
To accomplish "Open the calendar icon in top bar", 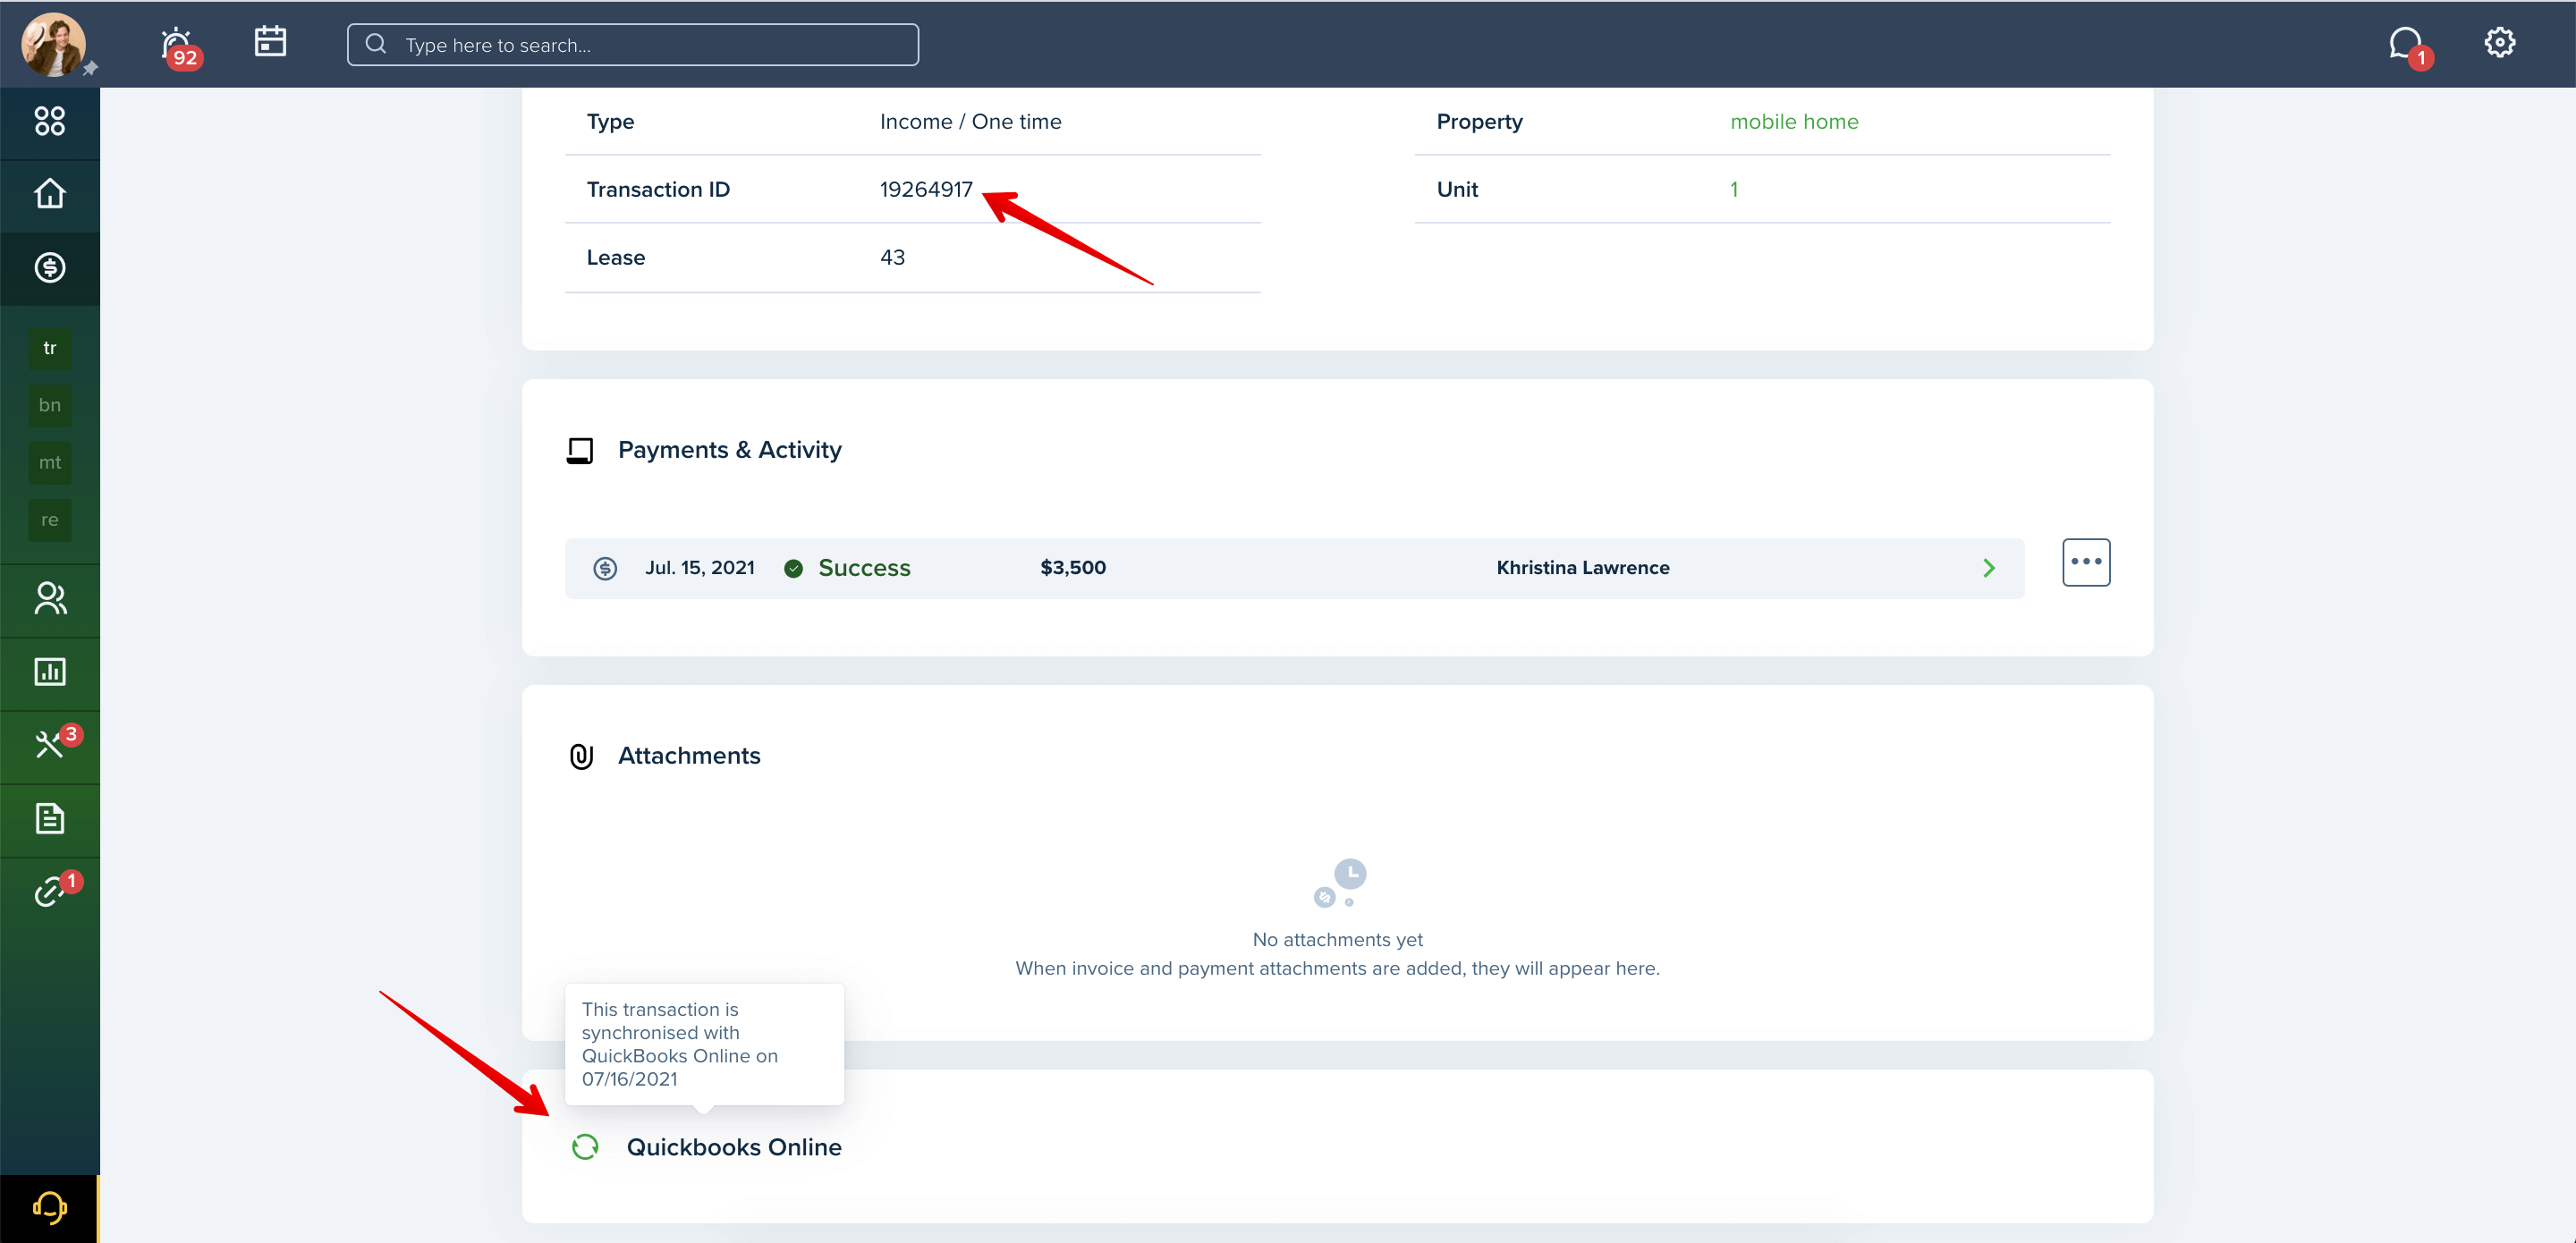I will pyautogui.click(x=270, y=42).
